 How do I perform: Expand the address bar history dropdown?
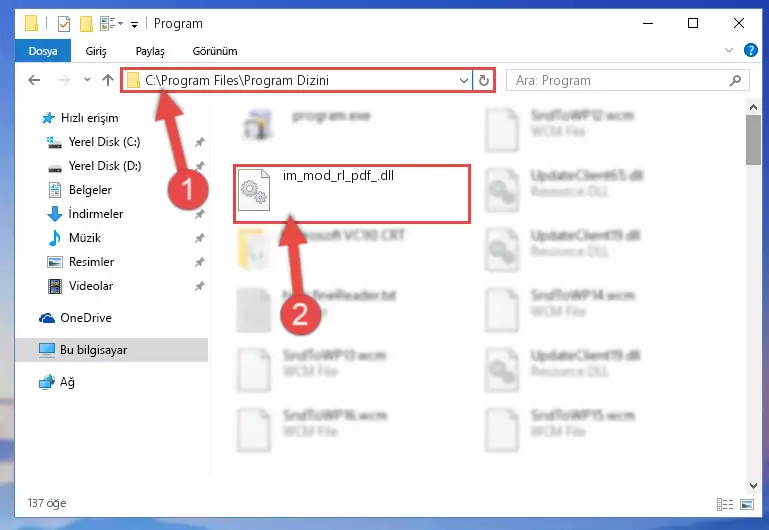[463, 80]
